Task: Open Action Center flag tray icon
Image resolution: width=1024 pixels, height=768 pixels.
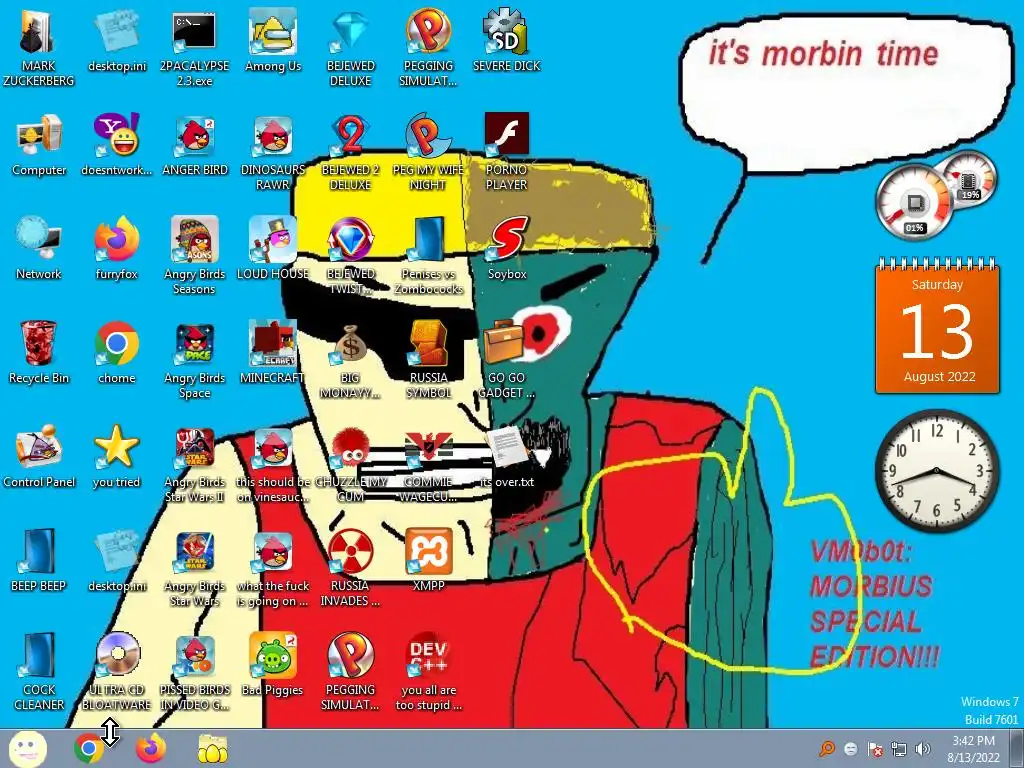Action: (875, 749)
